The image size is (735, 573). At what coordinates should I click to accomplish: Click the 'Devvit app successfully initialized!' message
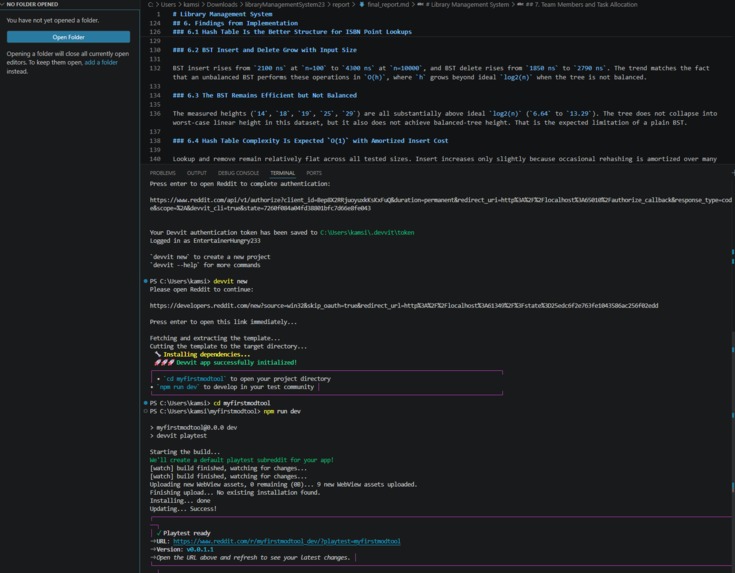(226, 362)
